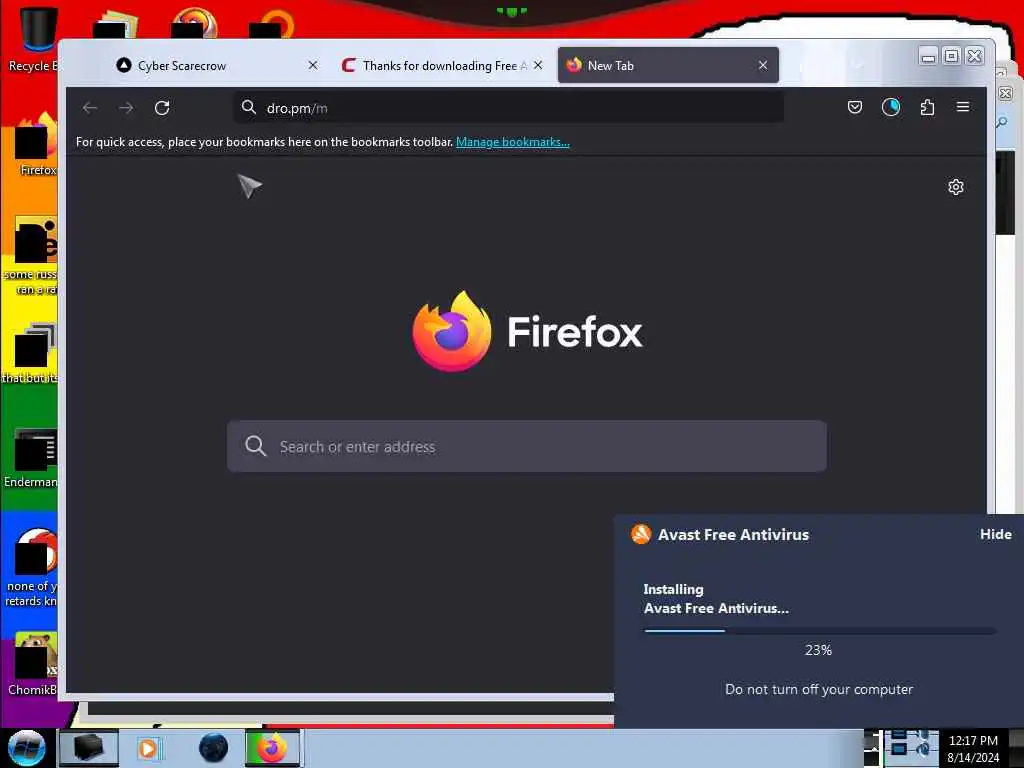Open the Pocket save icon
The height and width of the screenshot is (768, 1024).
pyautogui.click(x=855, y=107)
